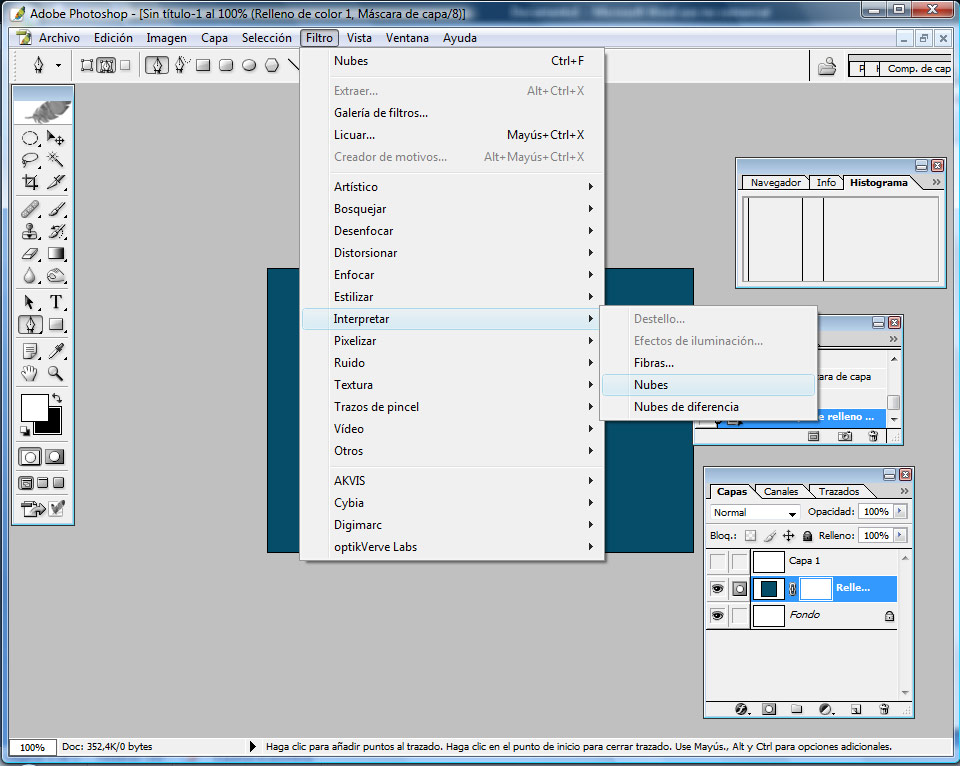Viewport: 960px width, 766px height.
Task: Open the Relleno slider arrow
Action: (900, 535)
